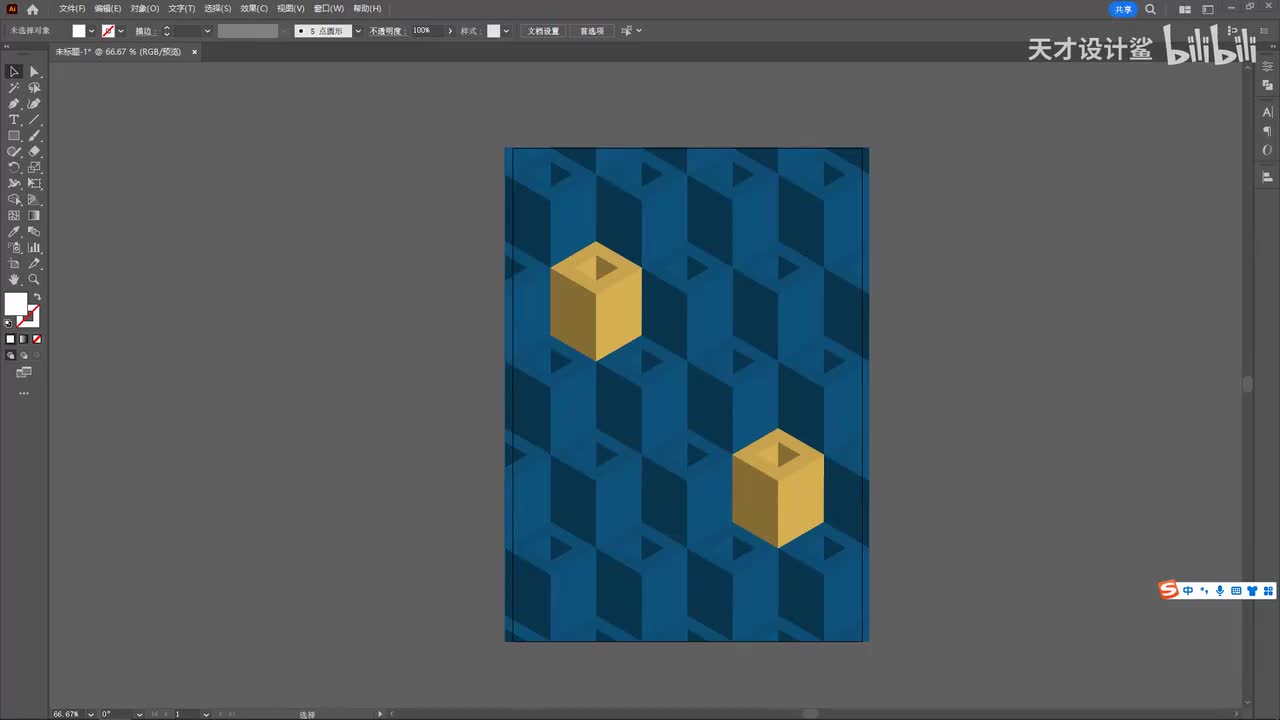Viewport: 1280px width, 720px height.
Task: Open the rotation angle dropdown at bottom
Action: point(139,714)
